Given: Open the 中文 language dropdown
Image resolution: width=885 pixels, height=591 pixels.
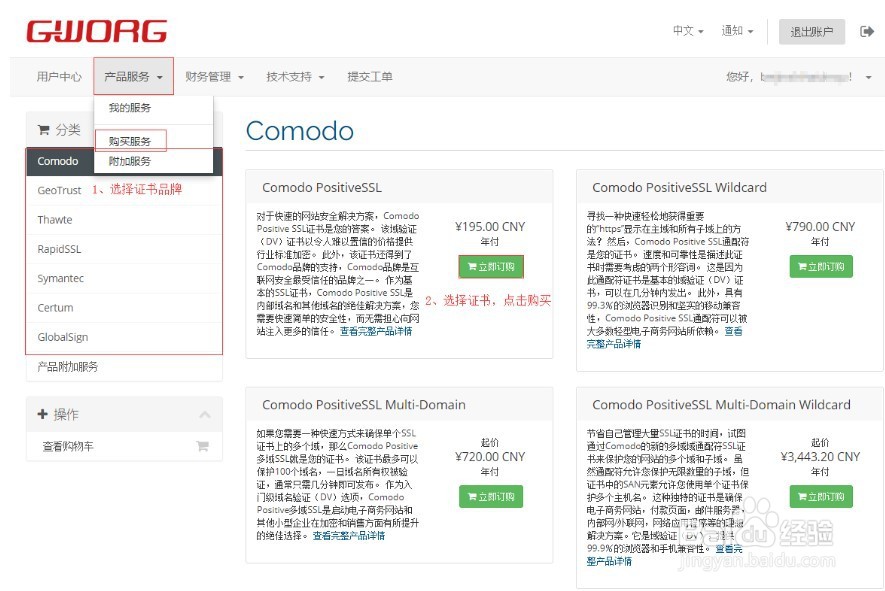Looking at the screenshot, I should [688, 30].
